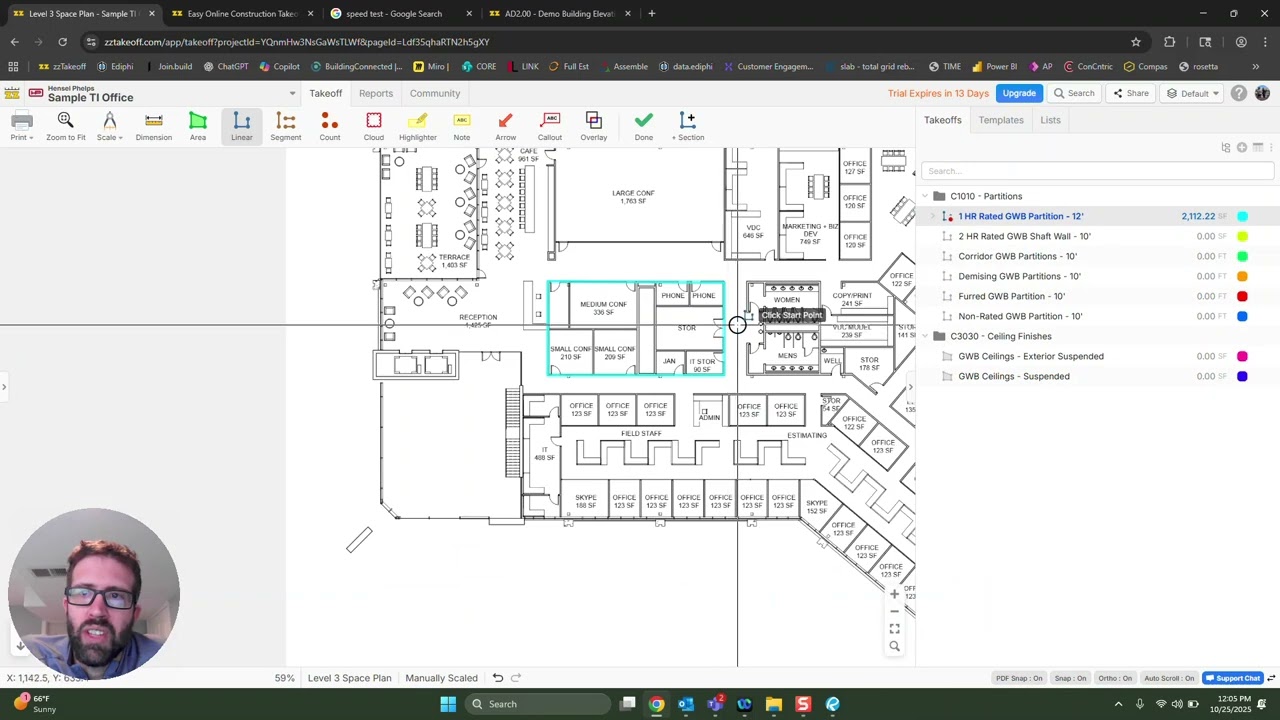
Task: Open the Lists panel tab
Action: click(x=1050, y=120)
